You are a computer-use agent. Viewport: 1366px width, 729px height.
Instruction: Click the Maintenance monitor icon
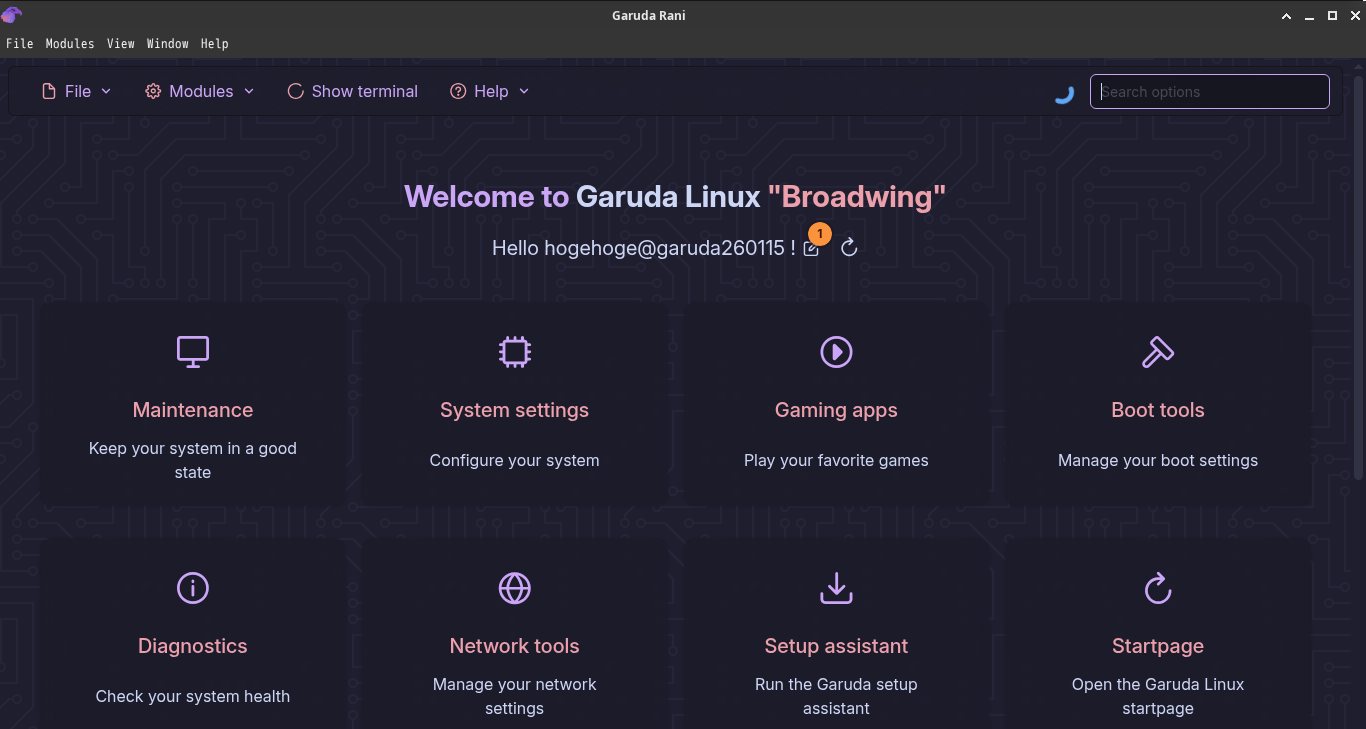coord(193,352)
